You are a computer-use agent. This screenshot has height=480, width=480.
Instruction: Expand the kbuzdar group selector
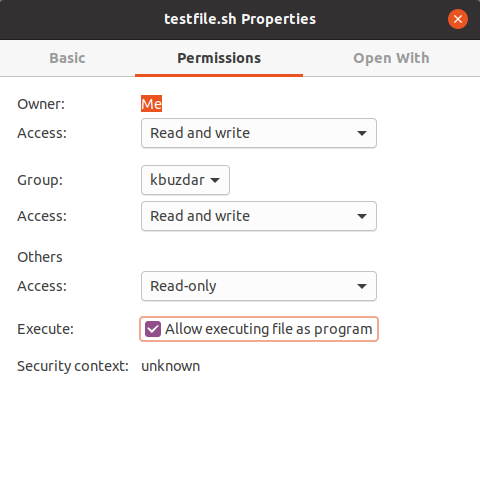tap(185, 180)
